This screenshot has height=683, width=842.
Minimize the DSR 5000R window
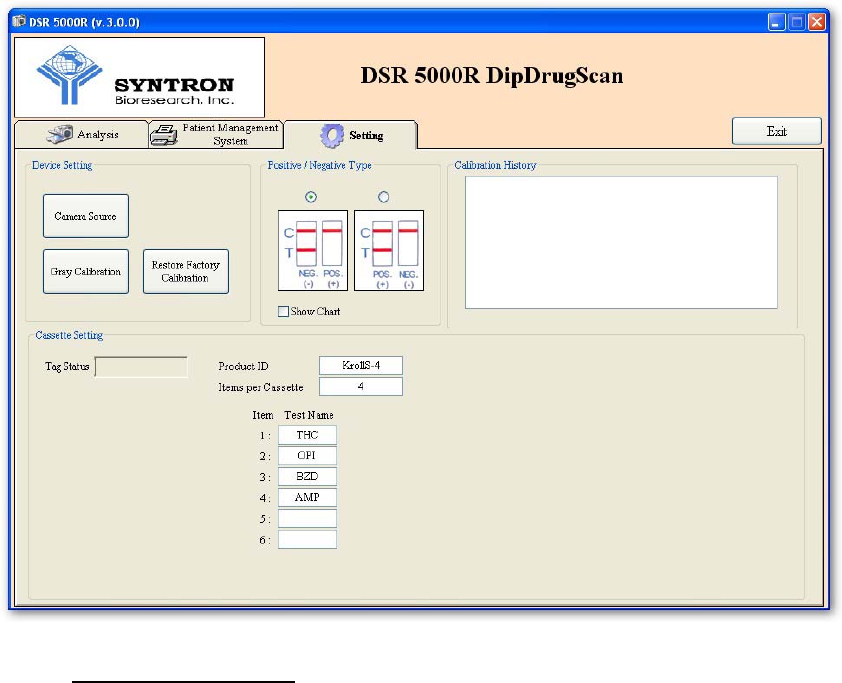pos(776,22)
